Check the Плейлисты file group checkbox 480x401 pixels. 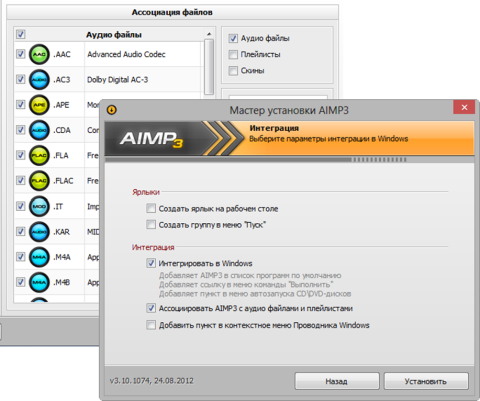(233, 54)
